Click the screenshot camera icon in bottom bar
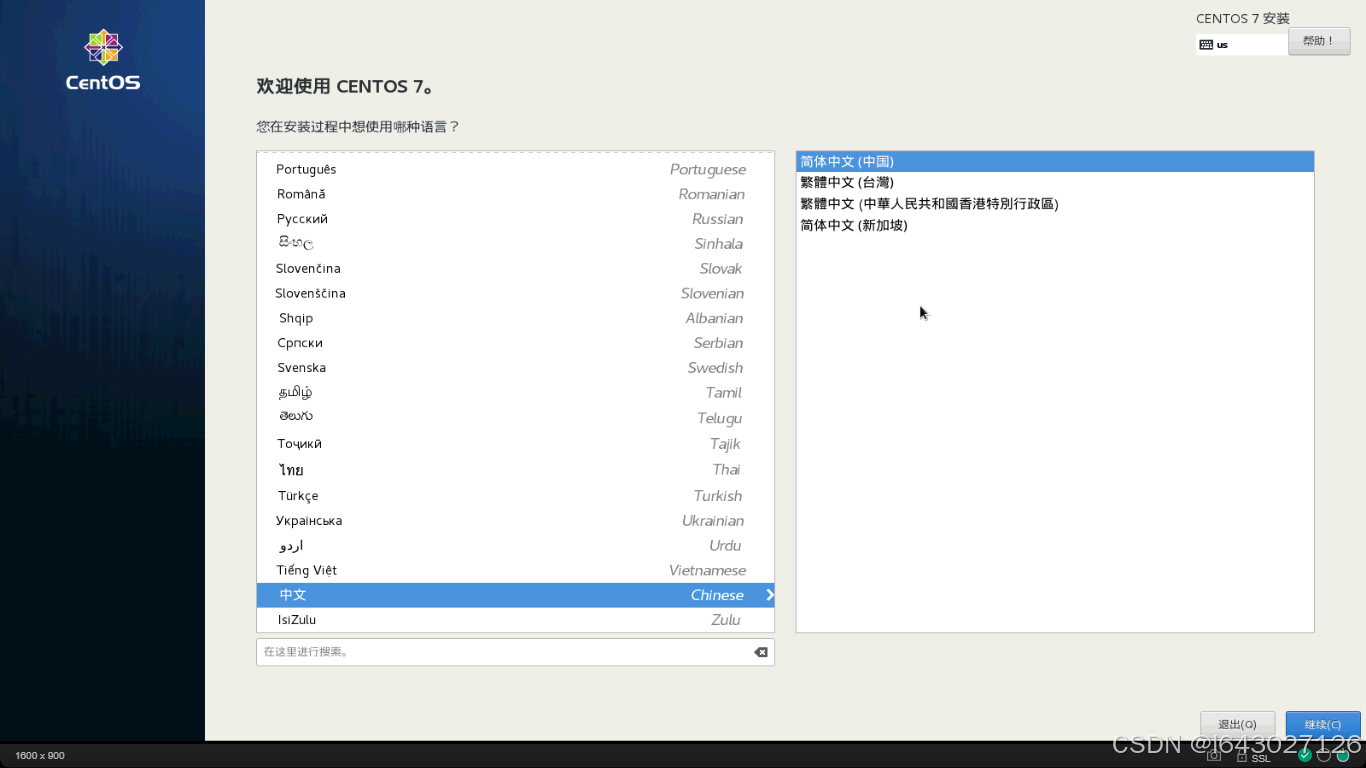 (1214, 756)
